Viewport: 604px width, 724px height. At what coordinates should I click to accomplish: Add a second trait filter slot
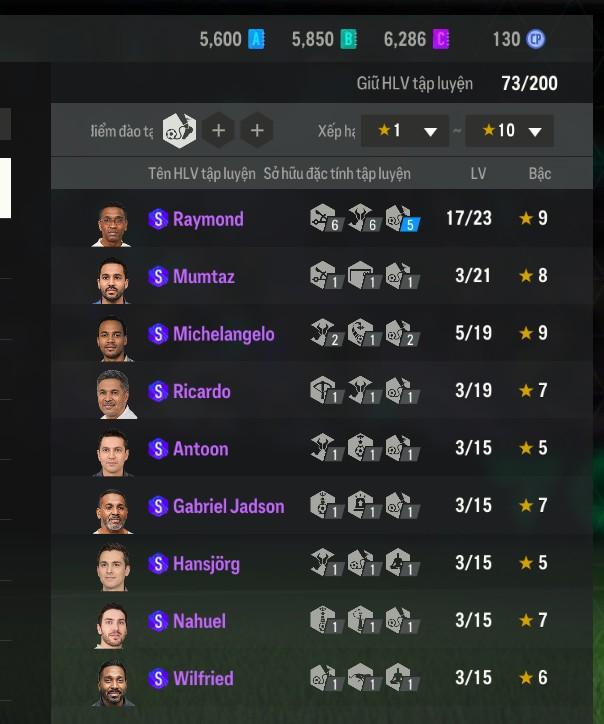point(218,131)
